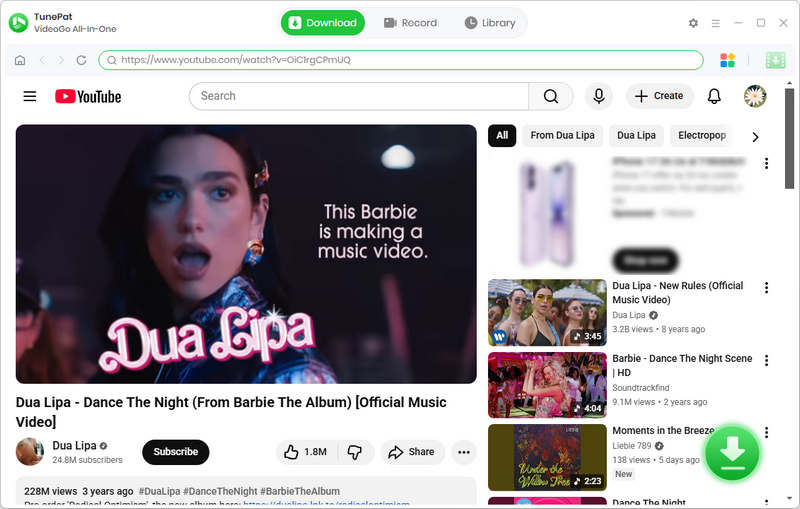Open the Under the Willow Tree thumbnail
The image size is (800, 509).
tap(547, 457)
